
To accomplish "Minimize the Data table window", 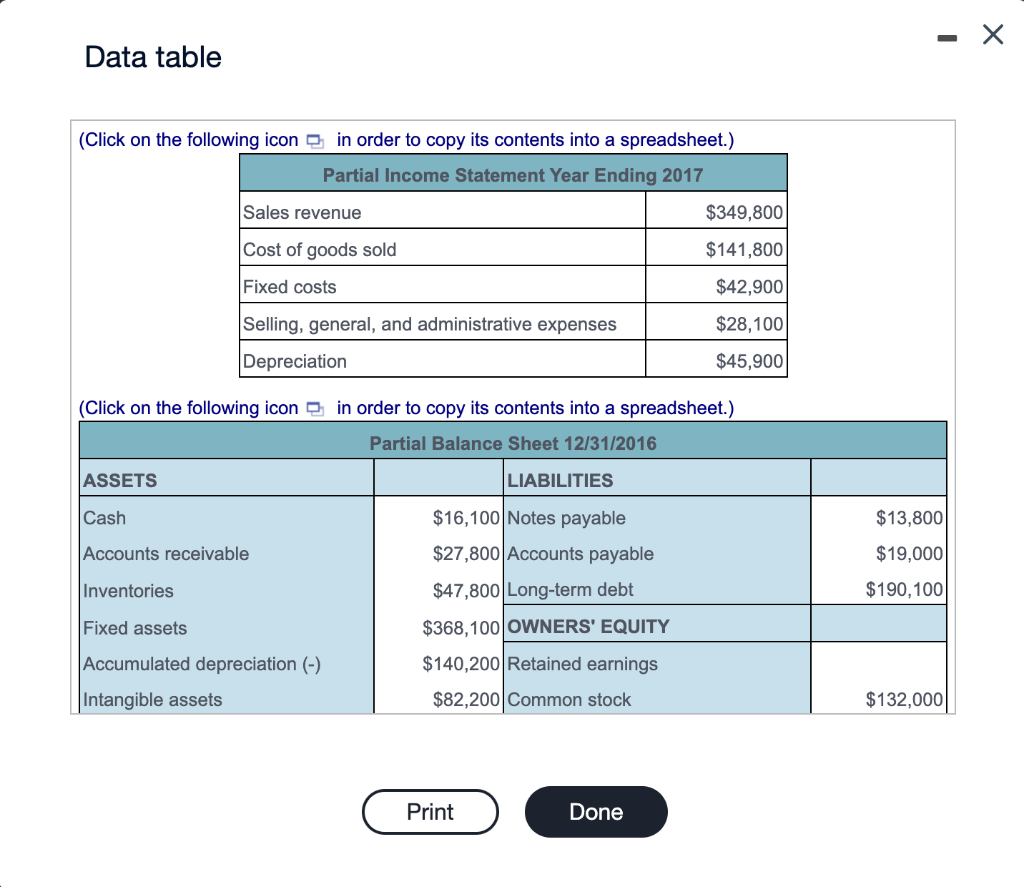I will pyautogui.click(x=946, y=36).
